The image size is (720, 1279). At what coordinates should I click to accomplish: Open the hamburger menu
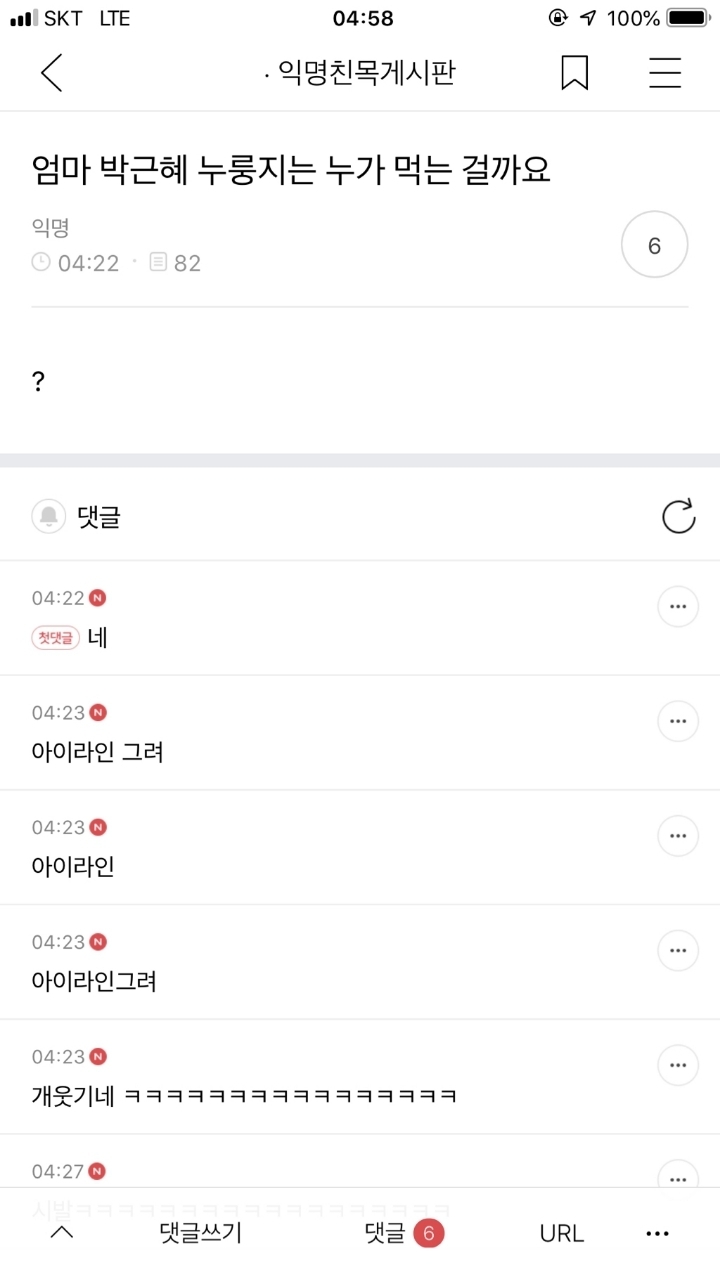point(664,73)
